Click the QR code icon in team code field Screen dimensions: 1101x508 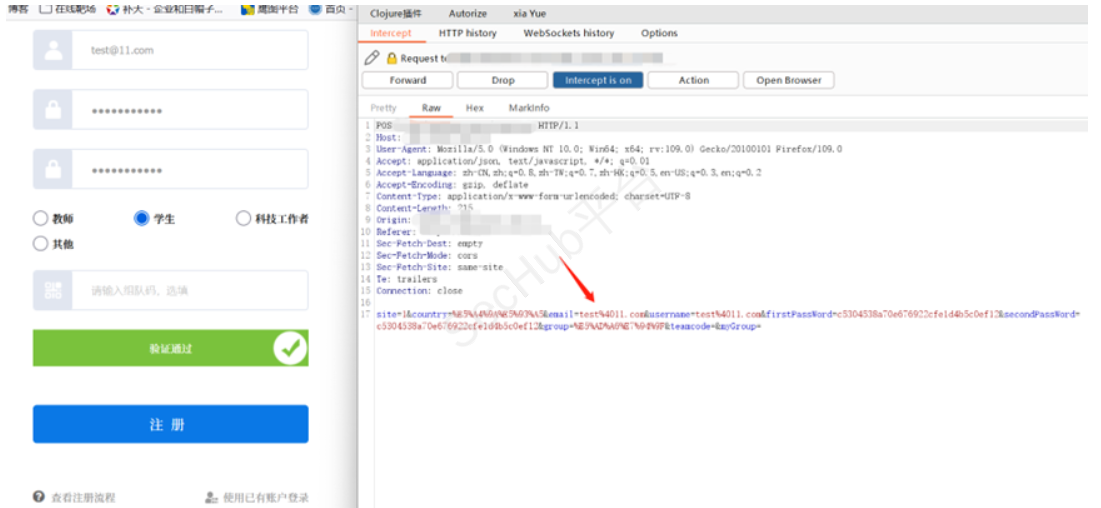coord(53,291)
